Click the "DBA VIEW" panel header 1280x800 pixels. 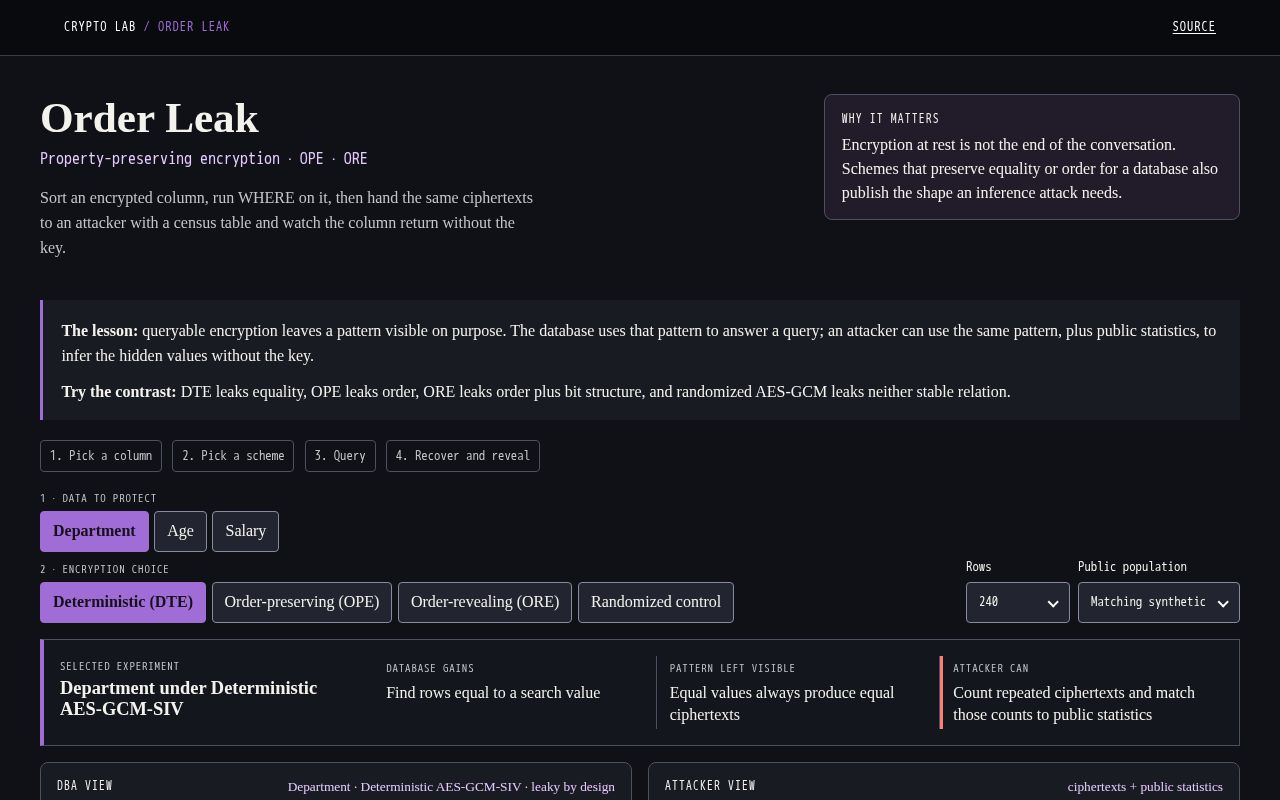pyautogui.click(x=85, y=786)
